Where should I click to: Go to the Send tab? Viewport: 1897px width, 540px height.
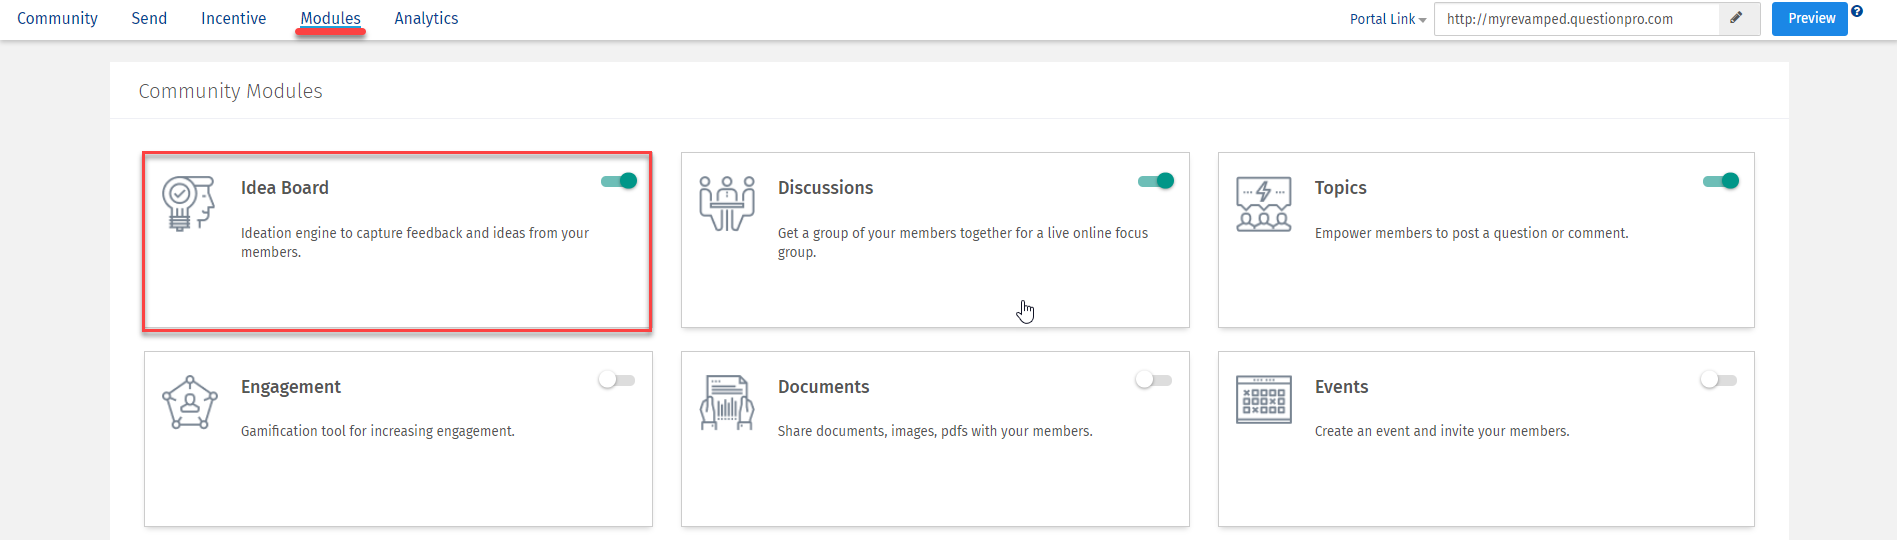pyautogui.click(x=149, y=18)
